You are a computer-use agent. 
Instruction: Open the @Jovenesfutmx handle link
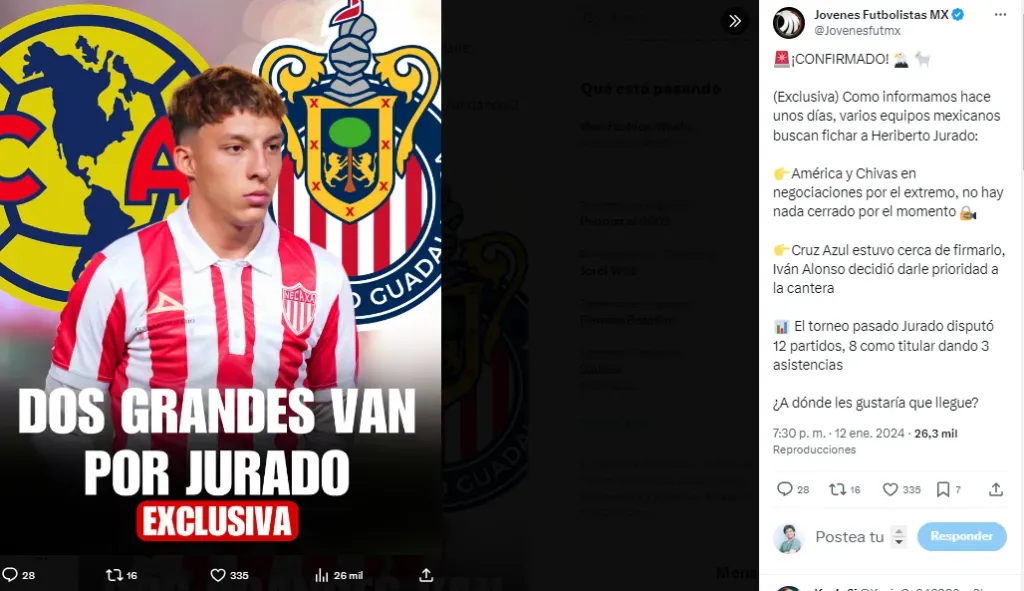pos(857,30)
